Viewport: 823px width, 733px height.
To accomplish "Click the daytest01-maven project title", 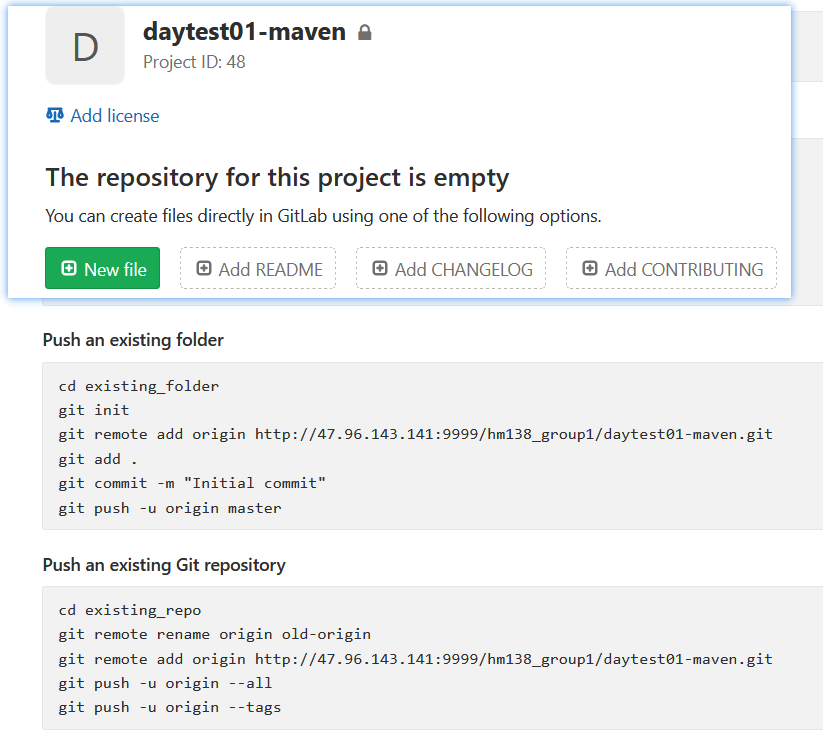I will coord(244,32).
